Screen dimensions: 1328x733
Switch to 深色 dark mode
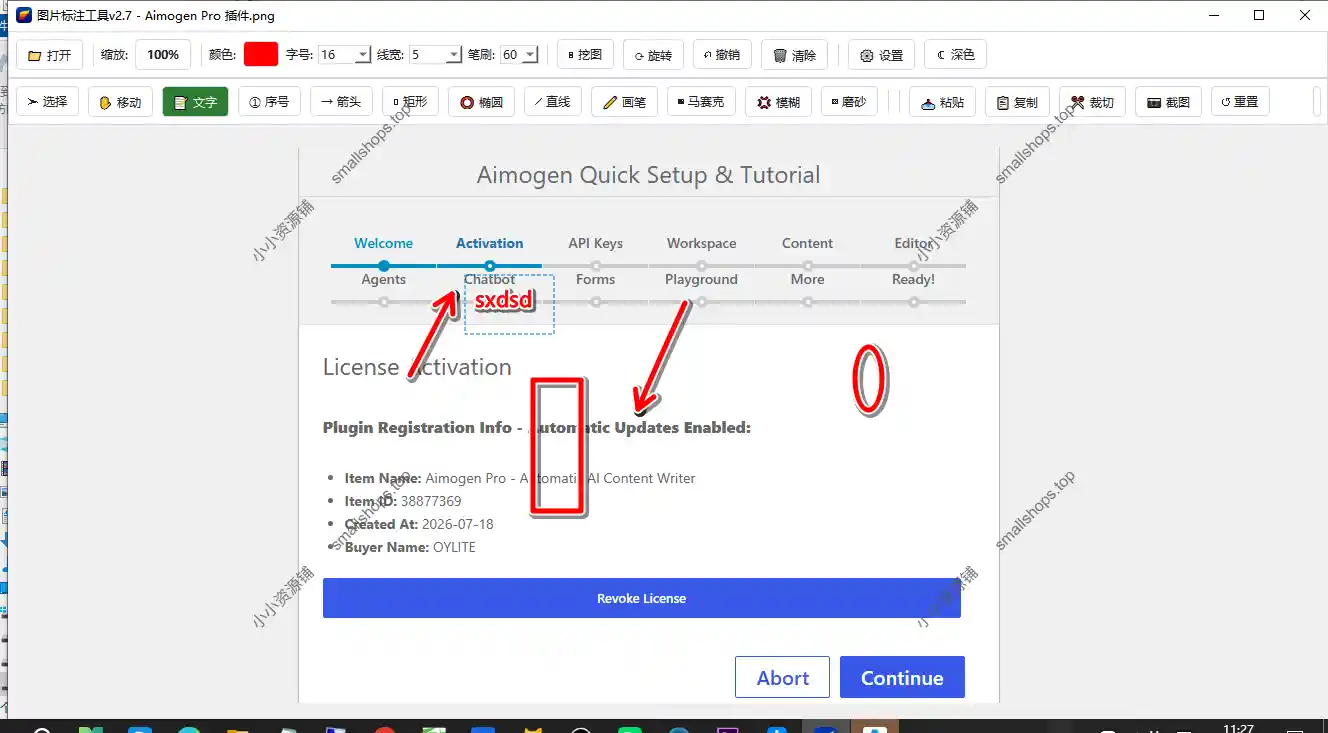[x=956, y=55]
